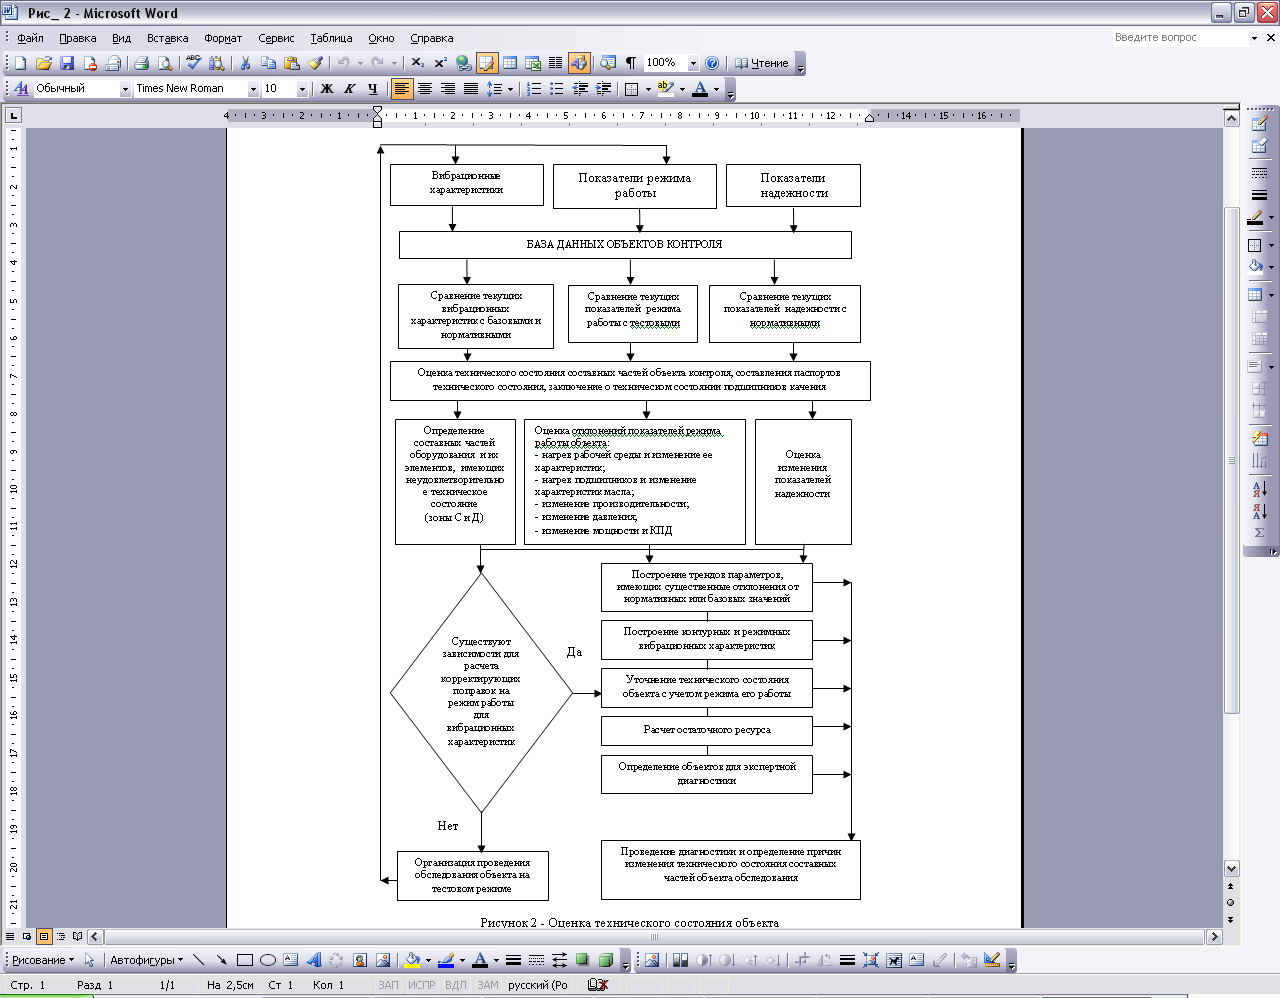Image resolution: width=1280 pixels, height=998 pixels.
Task: Copy selection to clipboard
Action: point(268,63)
